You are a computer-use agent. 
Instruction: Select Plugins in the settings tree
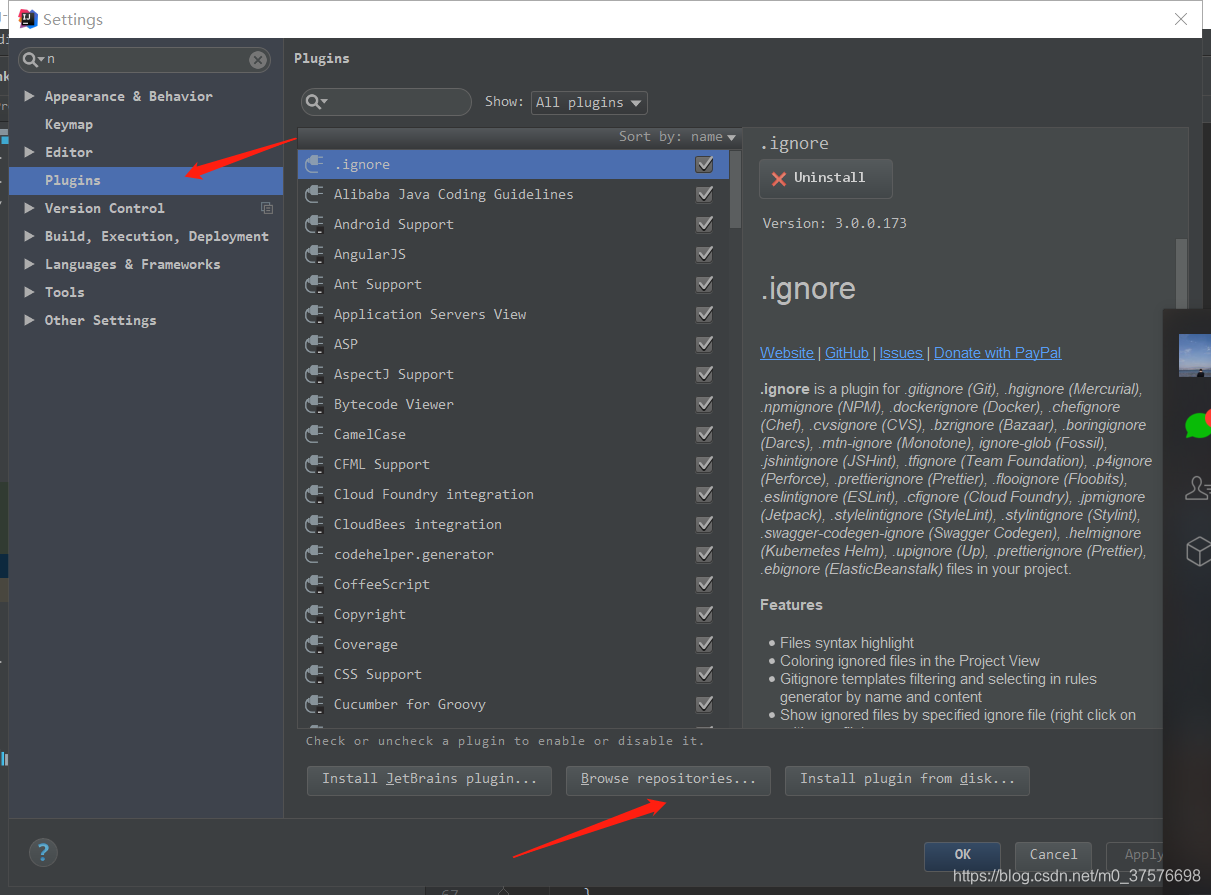tap(146, 180)
